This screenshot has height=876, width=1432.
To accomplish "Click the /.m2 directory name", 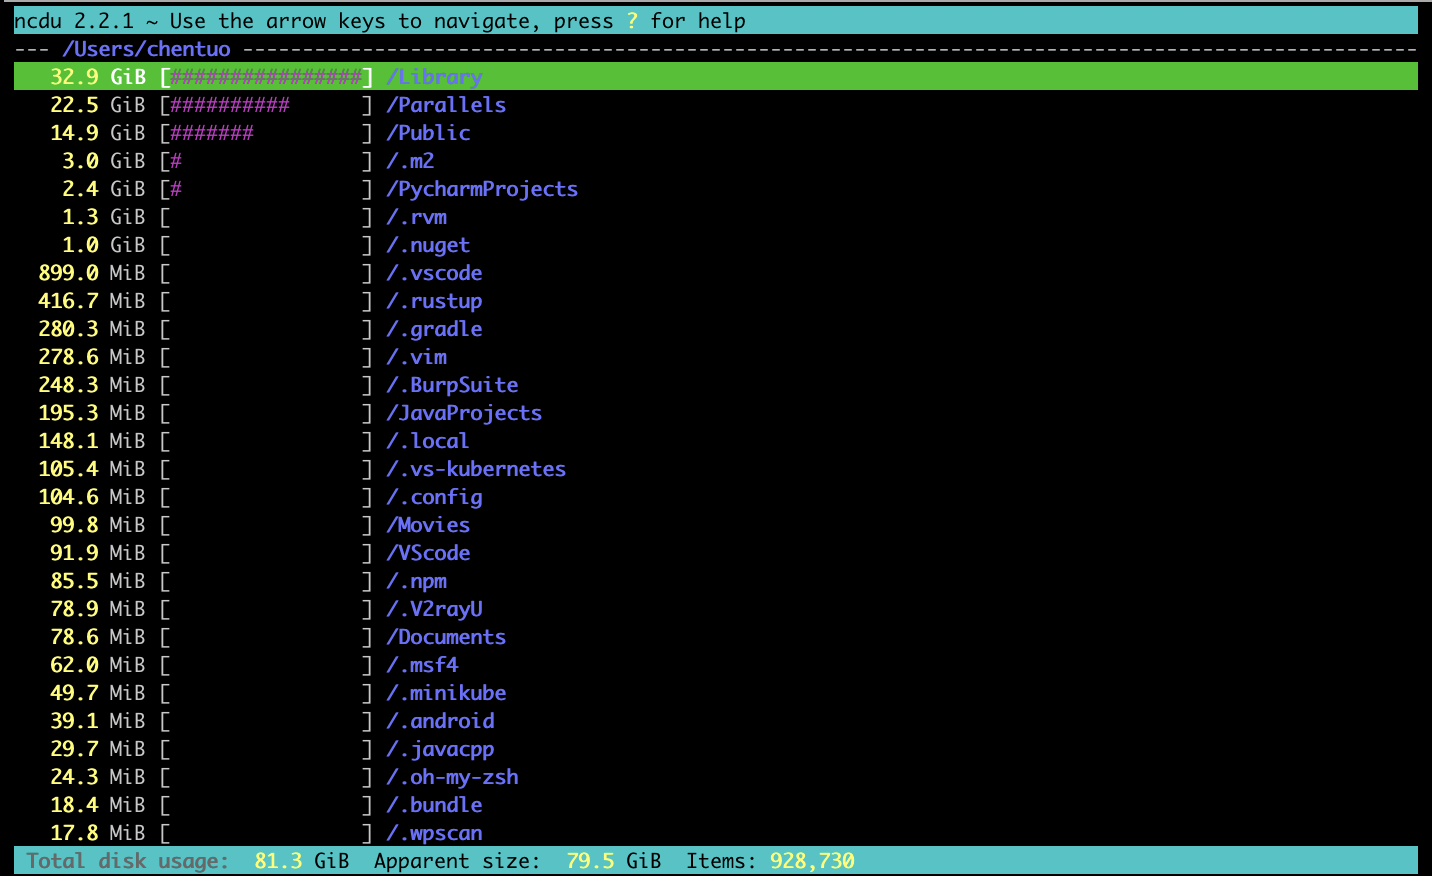I will 410,161.
